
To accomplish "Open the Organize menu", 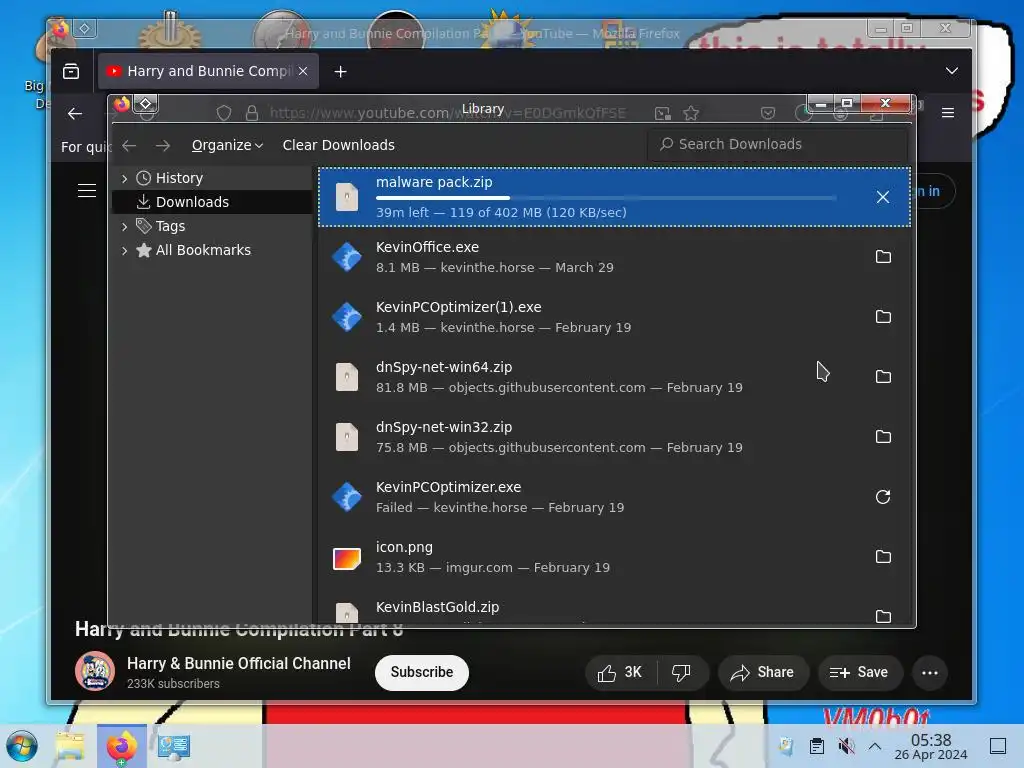I will (227, 145).
